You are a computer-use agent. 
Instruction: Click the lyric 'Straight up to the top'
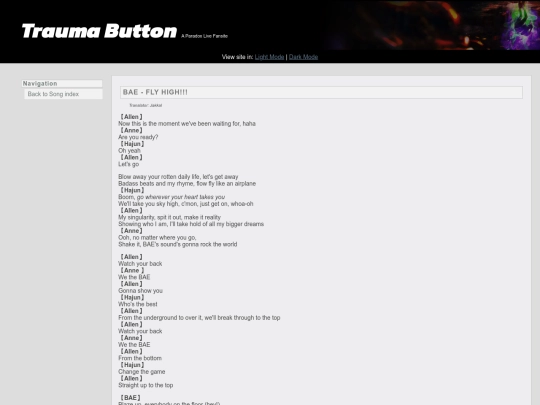(146, 385)
